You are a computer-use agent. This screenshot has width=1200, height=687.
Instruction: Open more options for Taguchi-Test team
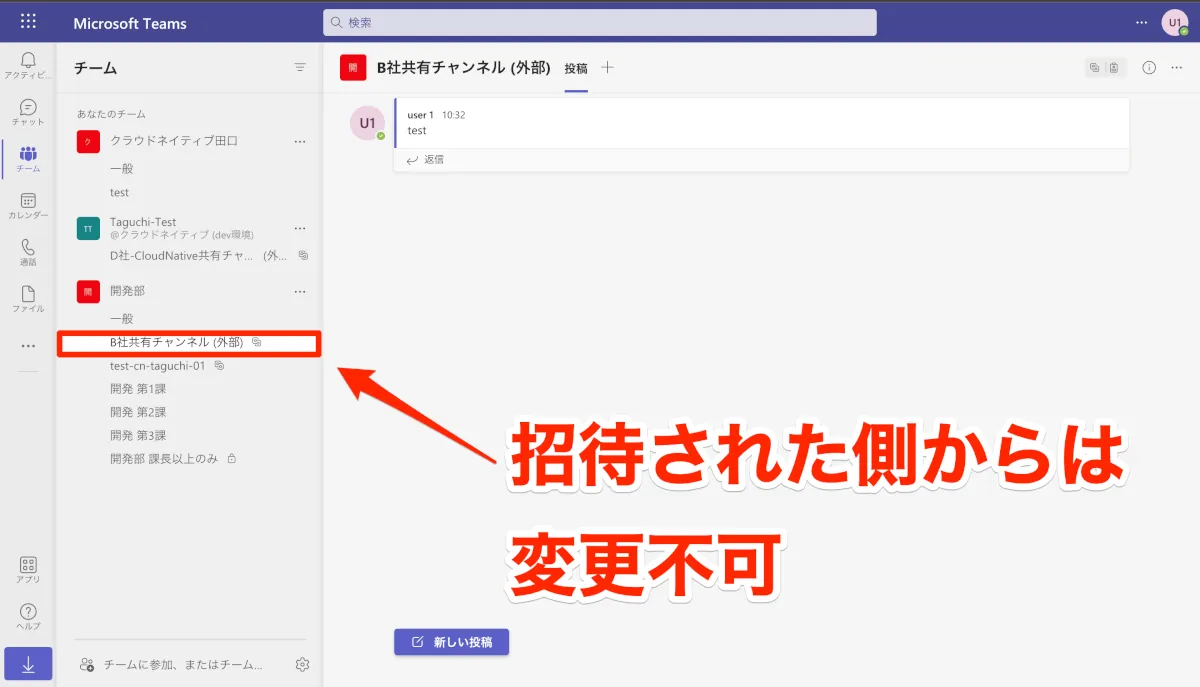point(299,228)
